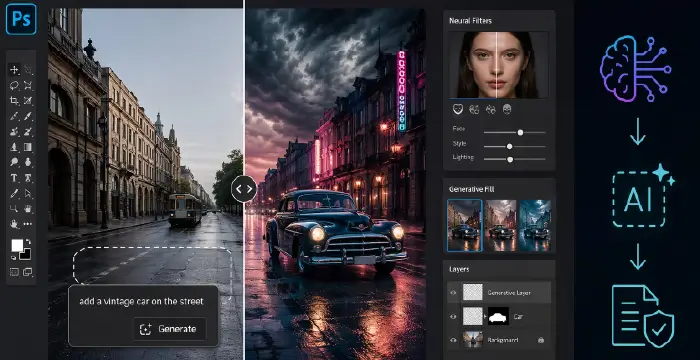Select the horizontal Type tool
This screenshot has height=360, width=700.
click(14, 178)
